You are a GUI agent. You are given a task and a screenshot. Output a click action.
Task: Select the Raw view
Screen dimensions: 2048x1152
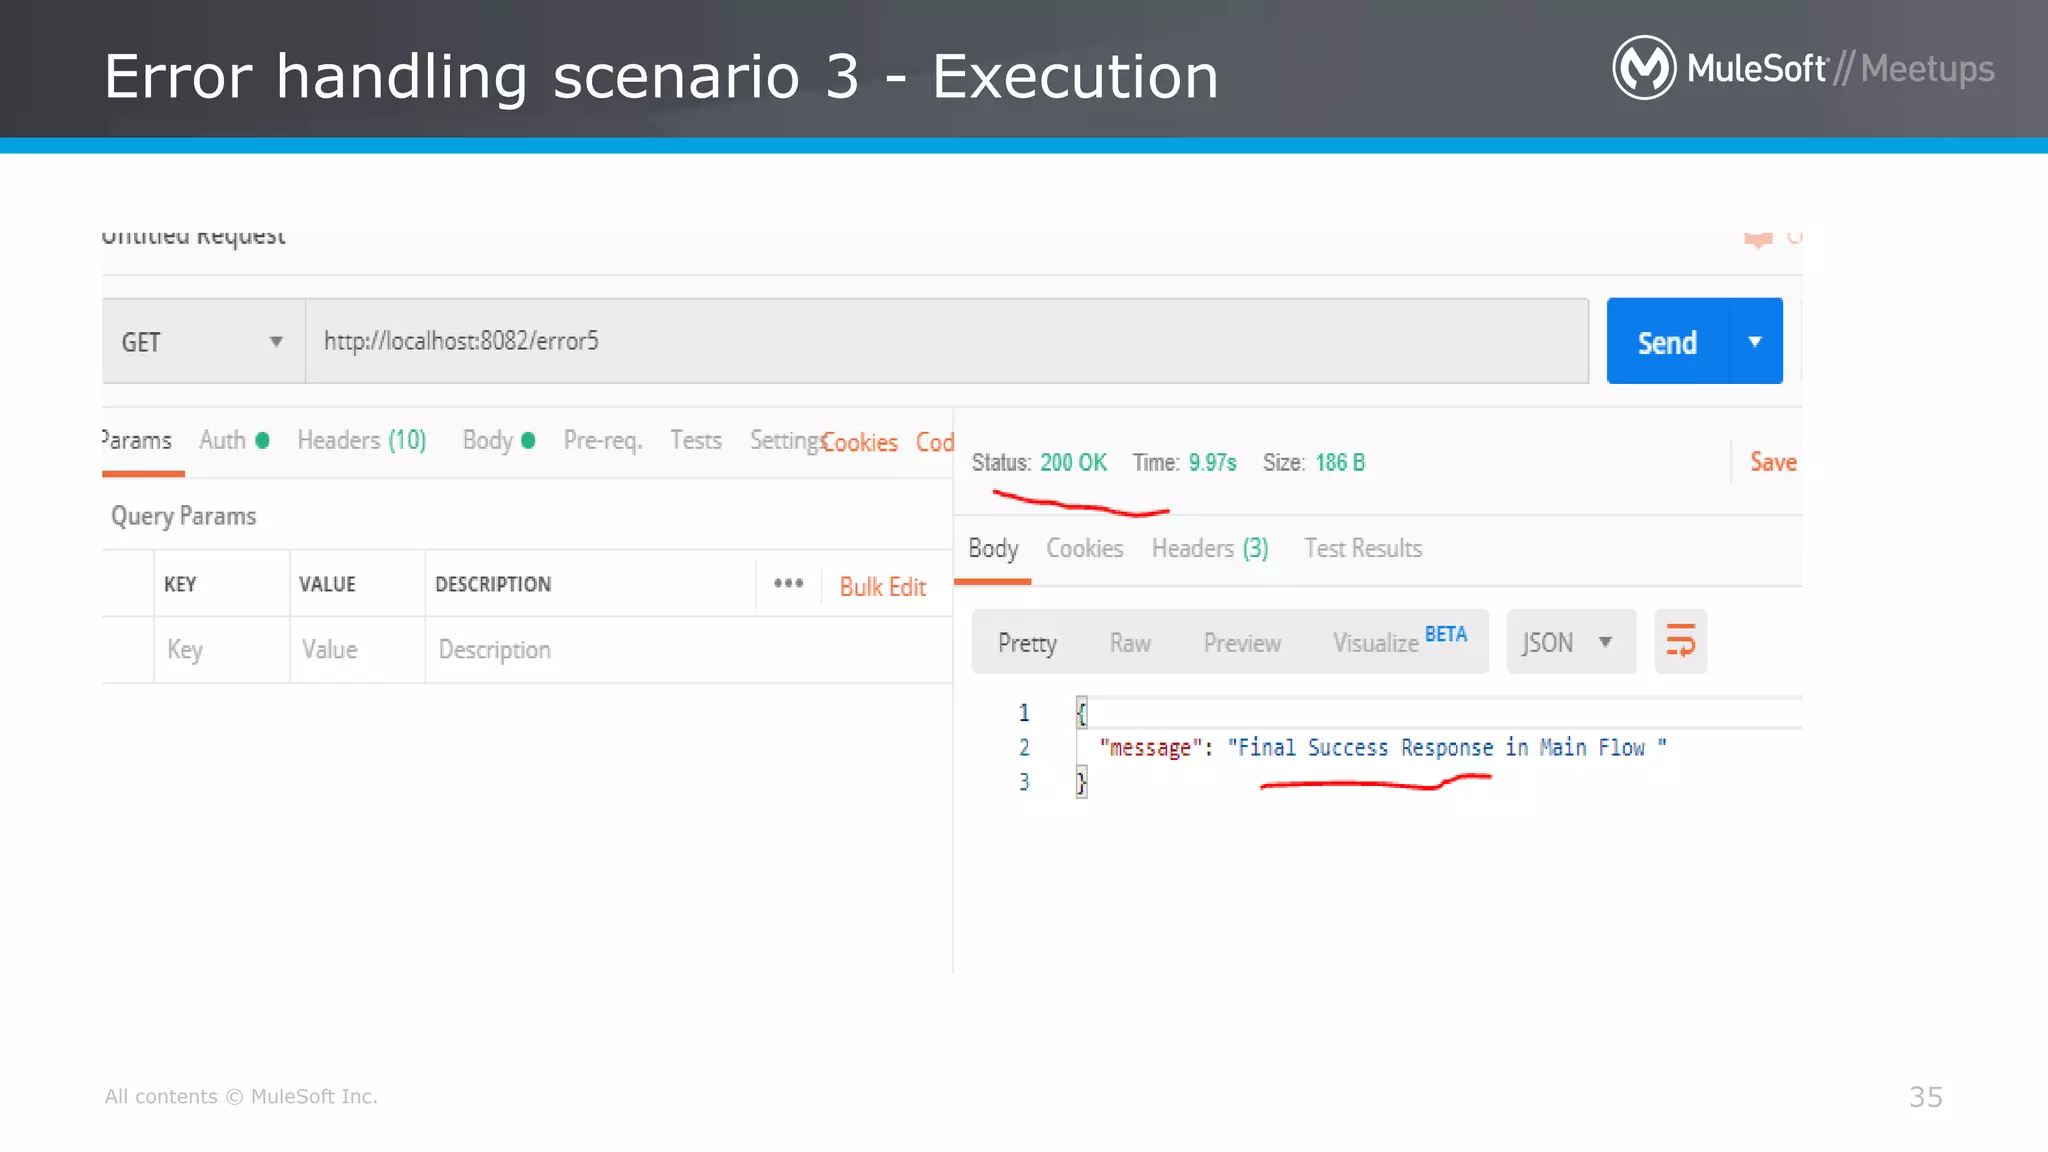coord(1130,643)
